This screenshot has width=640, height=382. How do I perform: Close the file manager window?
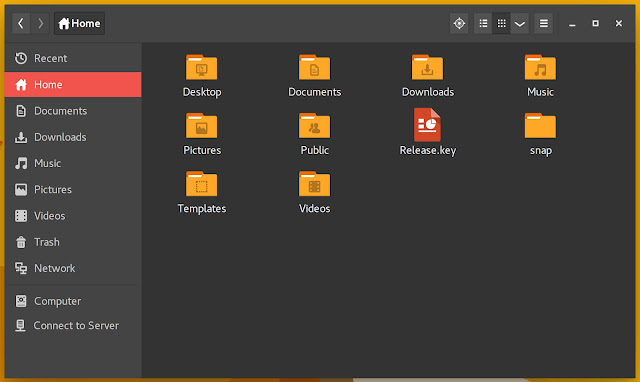click(x=619, y=23)
